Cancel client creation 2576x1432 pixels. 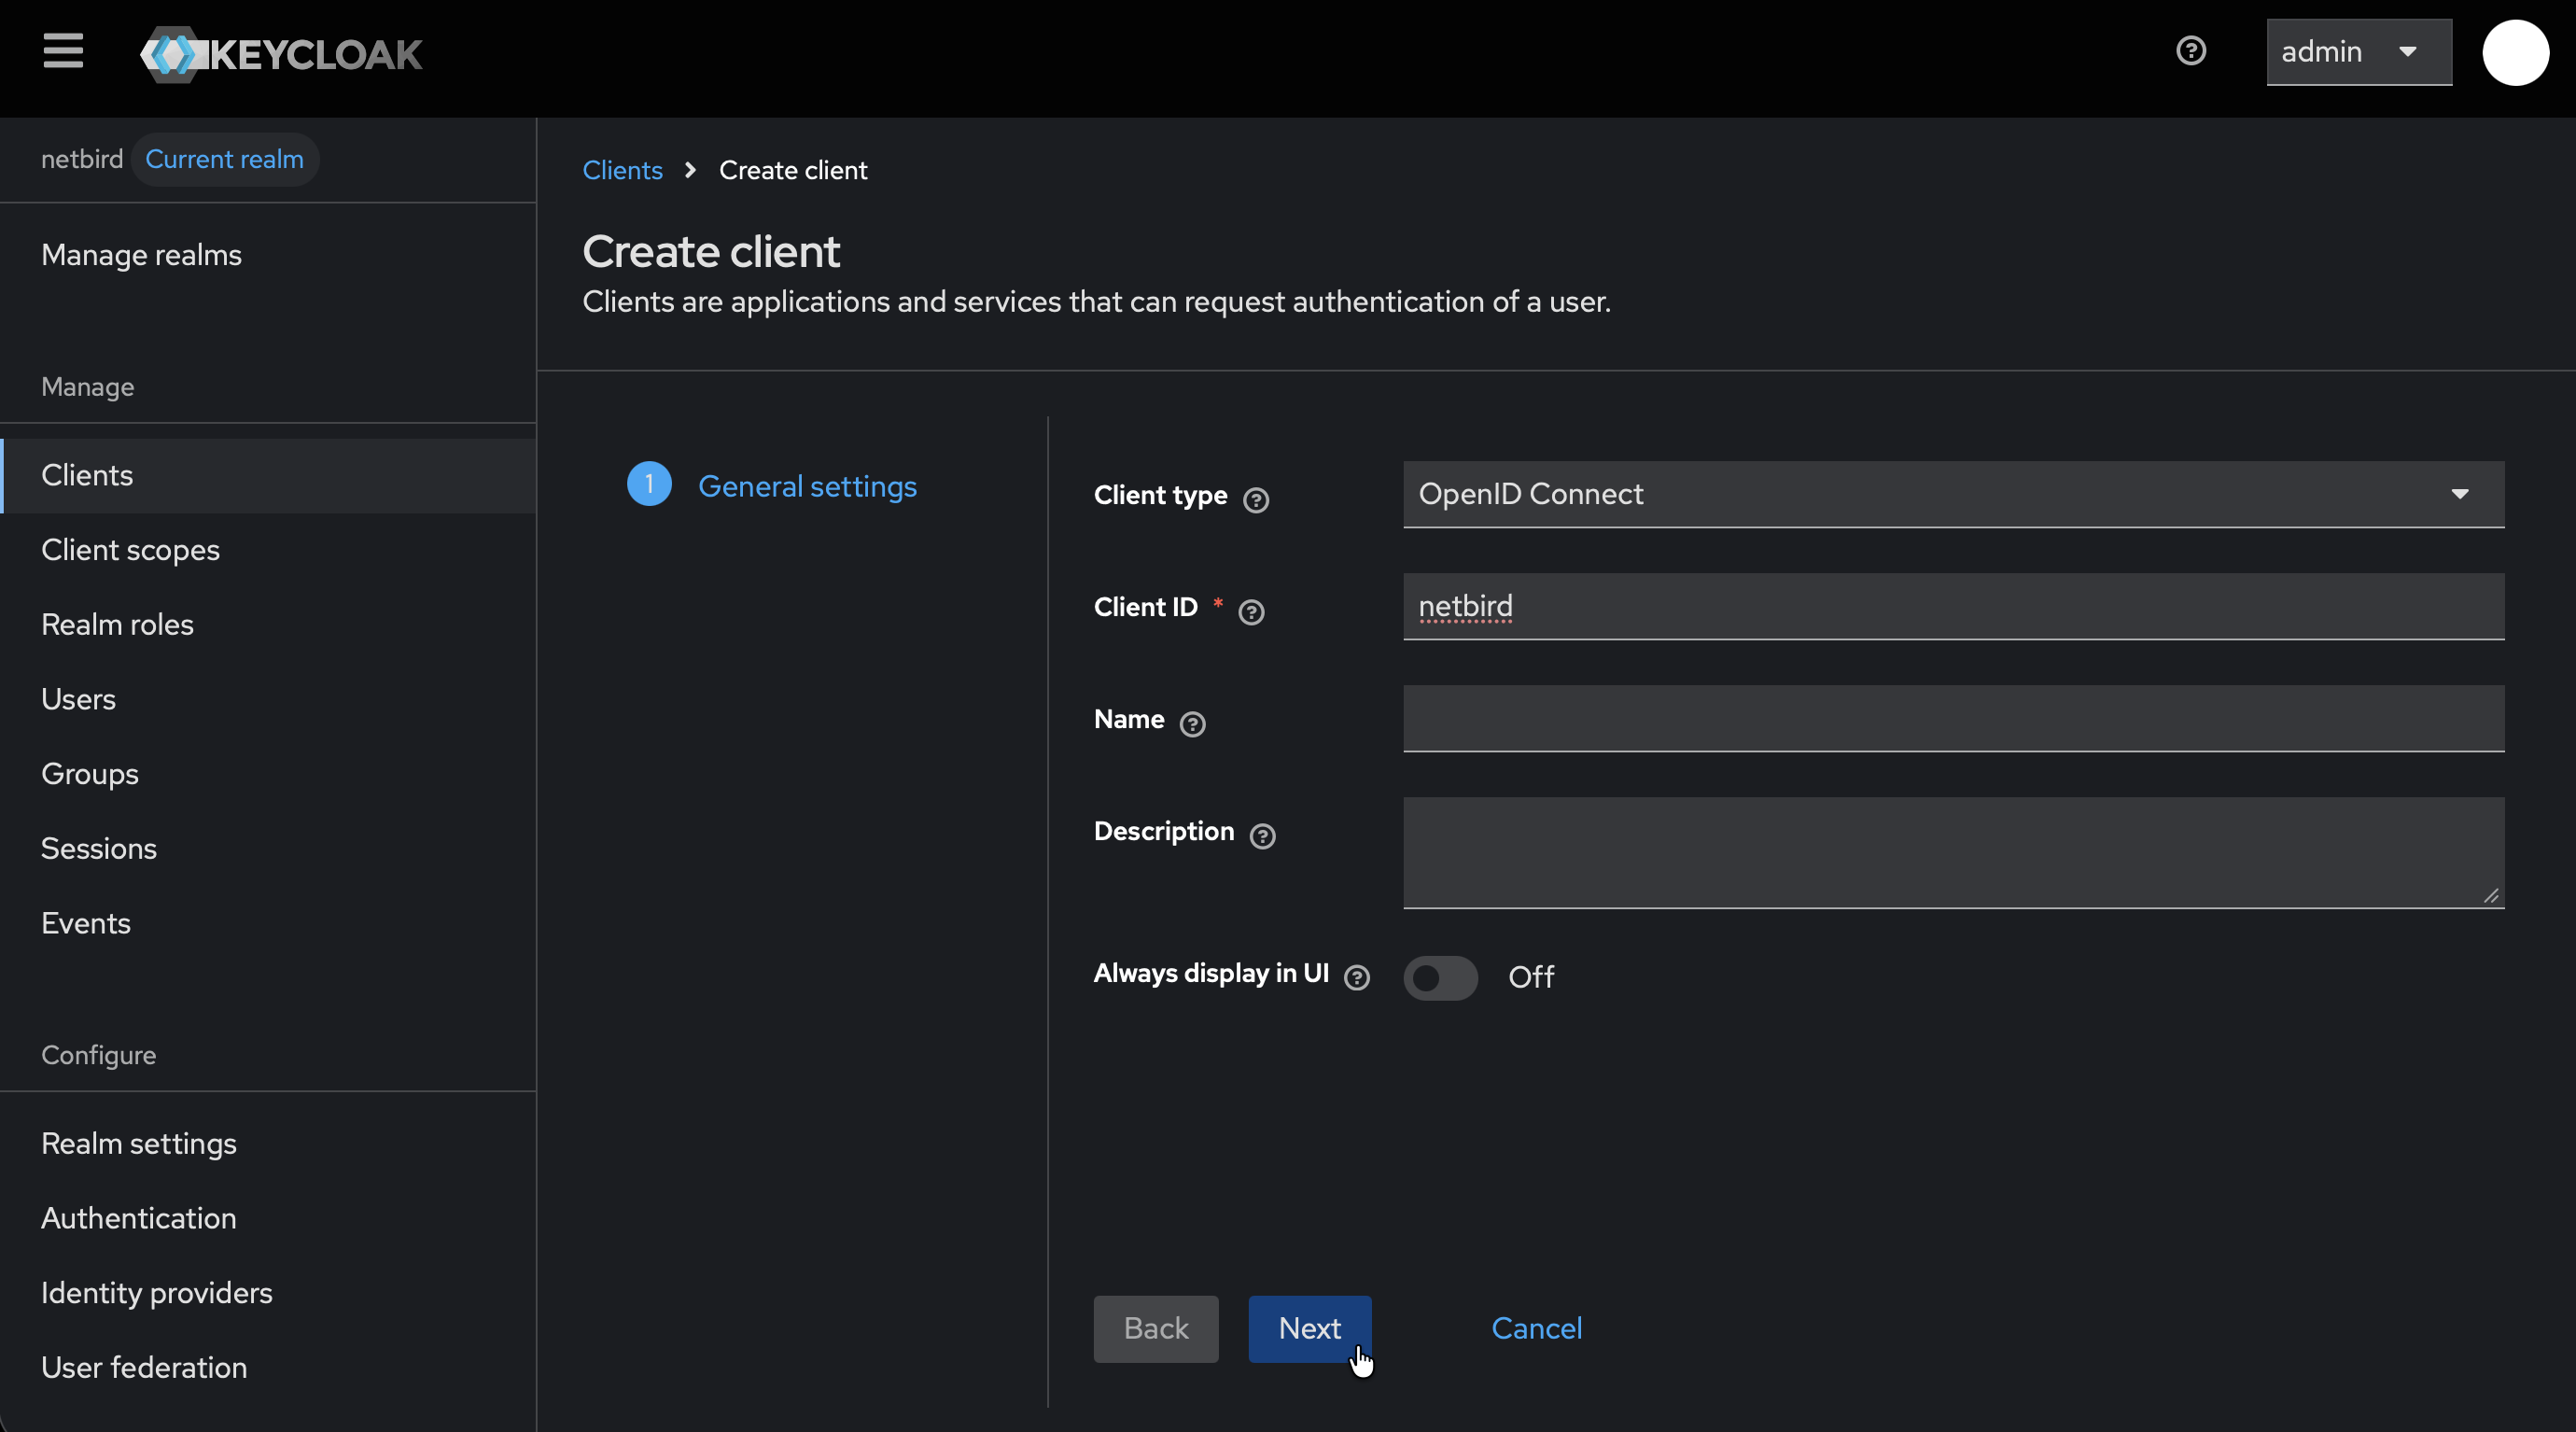tap(1536, 1329)
